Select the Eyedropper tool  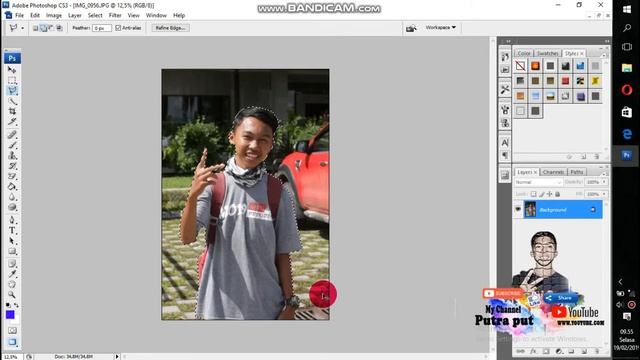click(12, 274)
